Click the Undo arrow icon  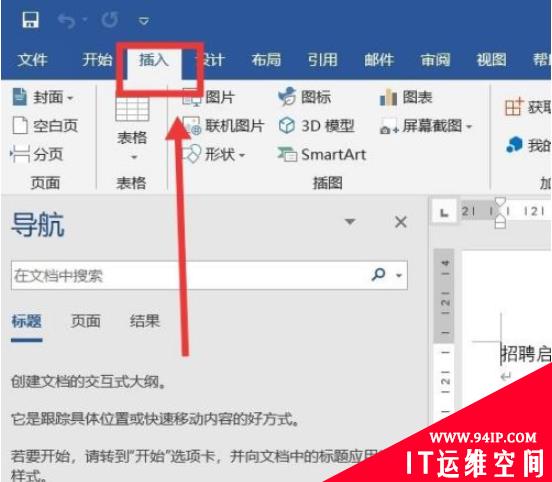pyautogui.click(x=66, y=20)
